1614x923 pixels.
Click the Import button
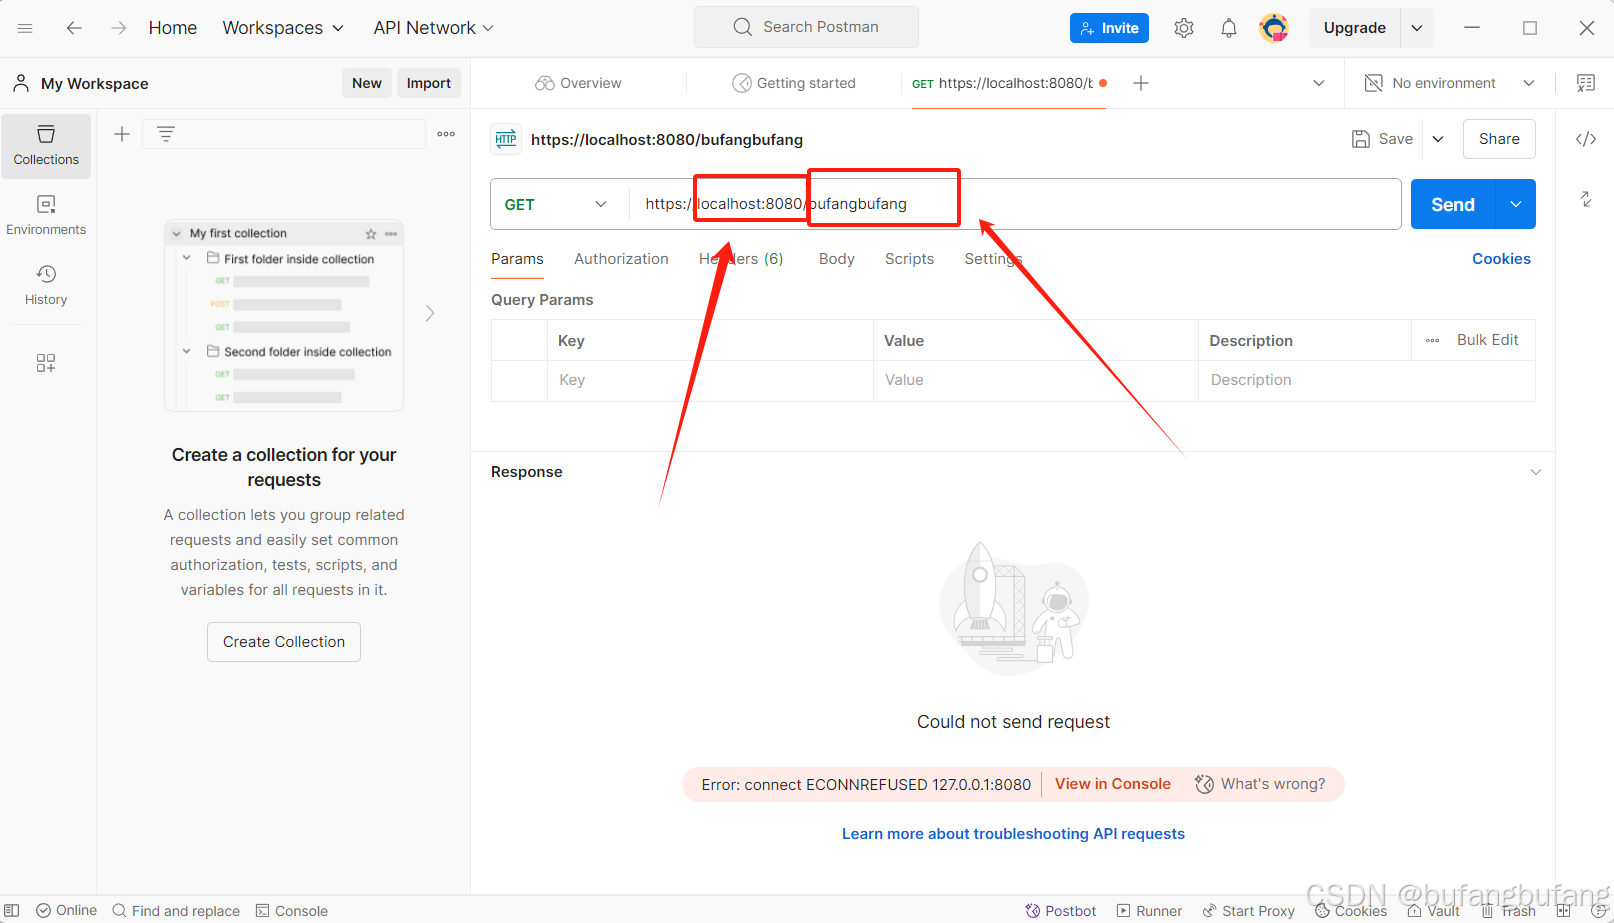429,83
